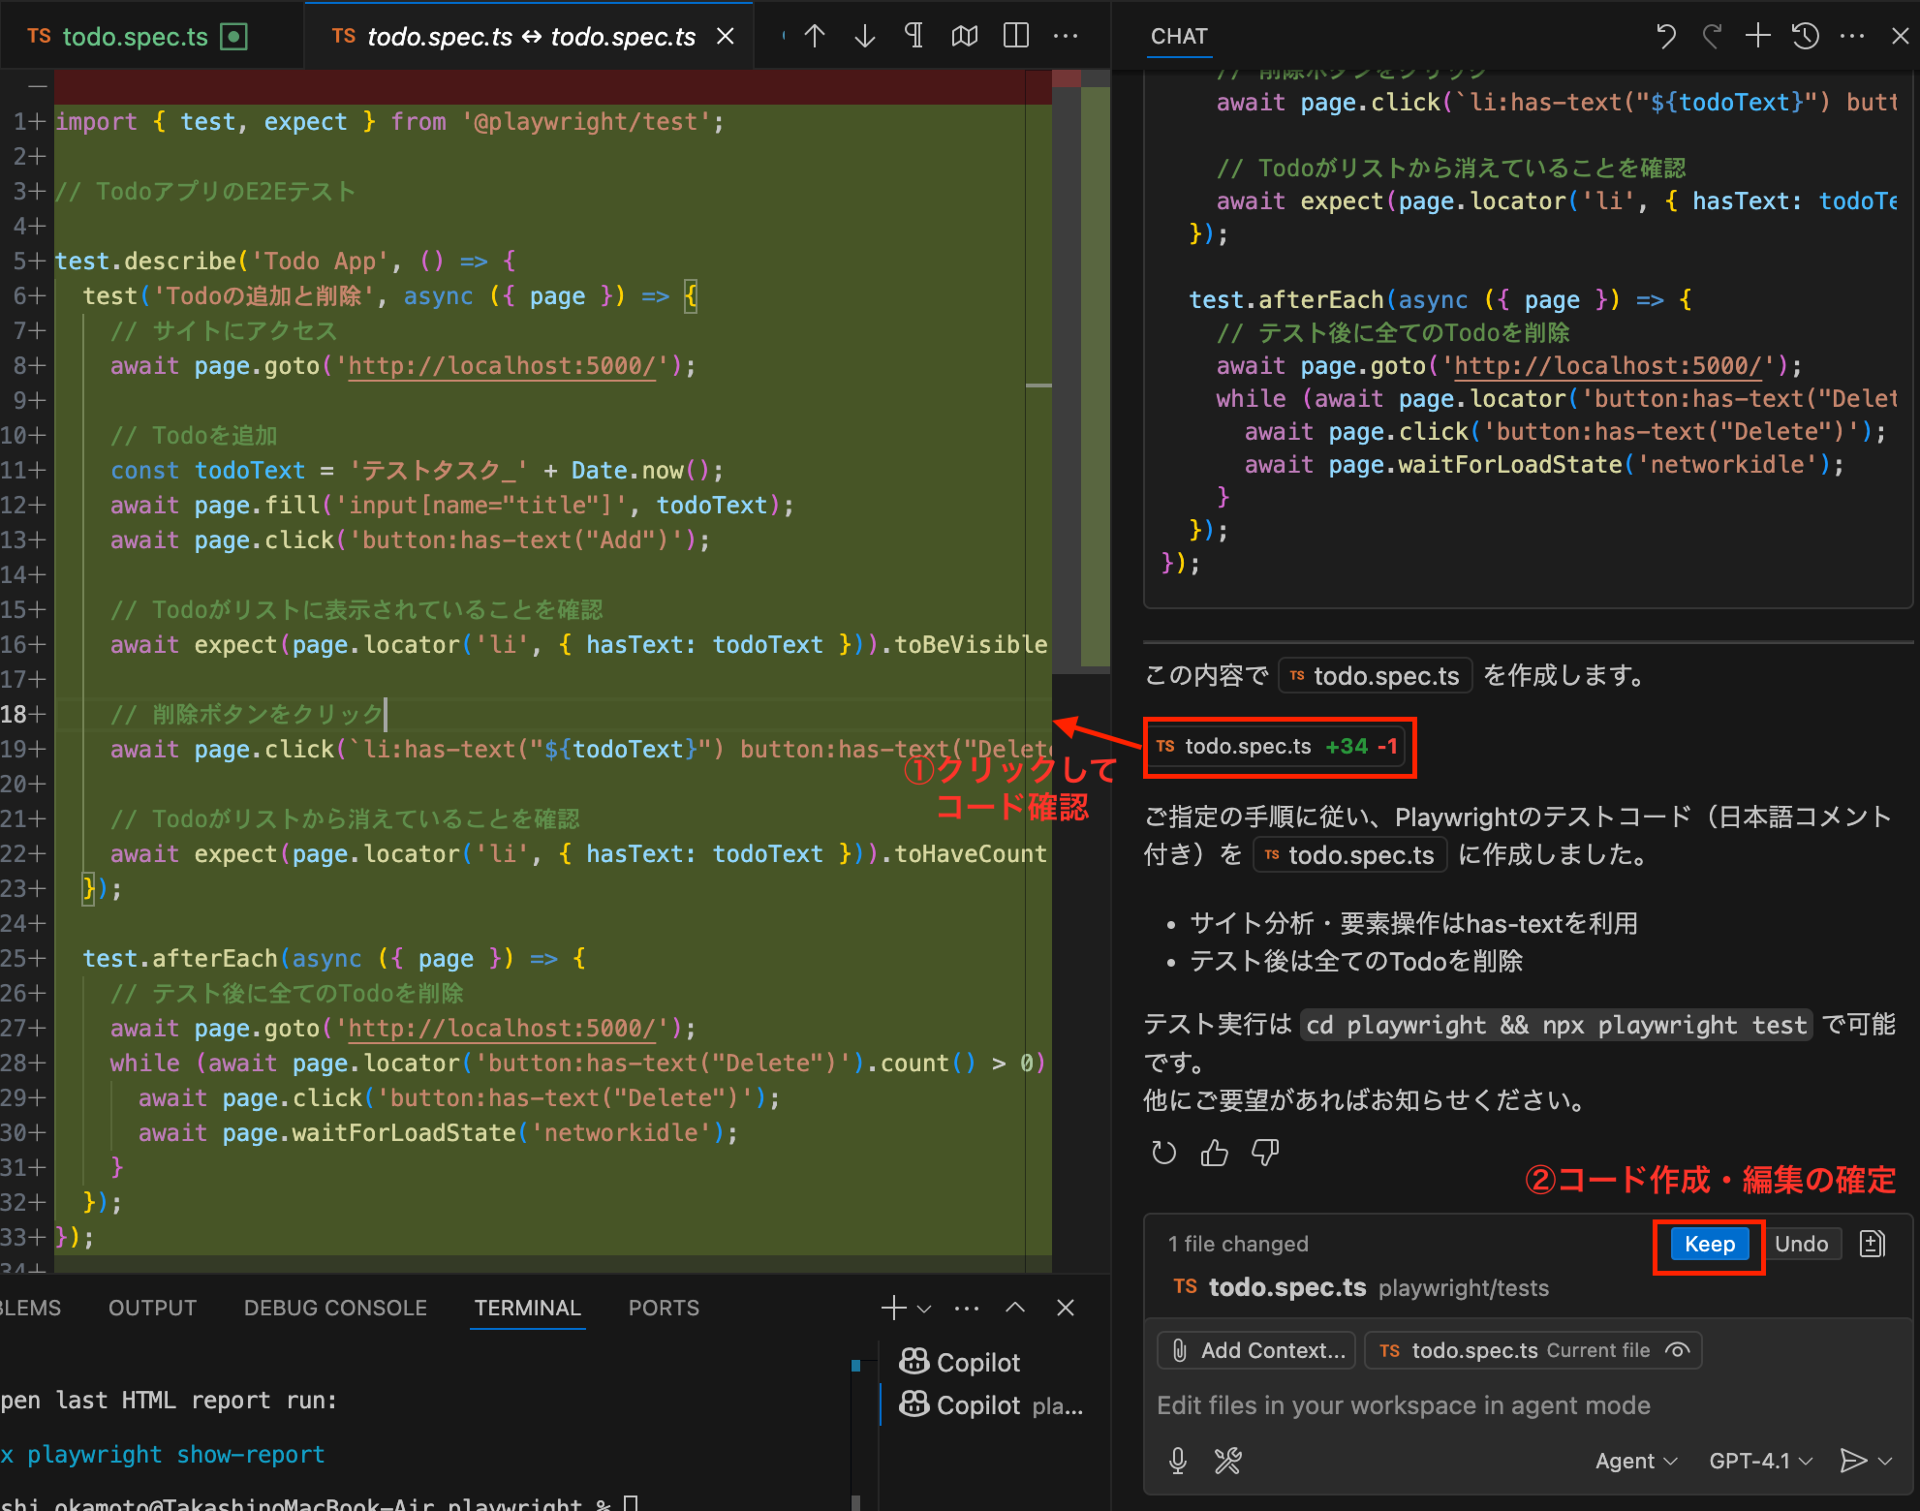1920x1511 pixels.
Task: Open the tools icon in the chat input
Action: coord(1228,1460)
